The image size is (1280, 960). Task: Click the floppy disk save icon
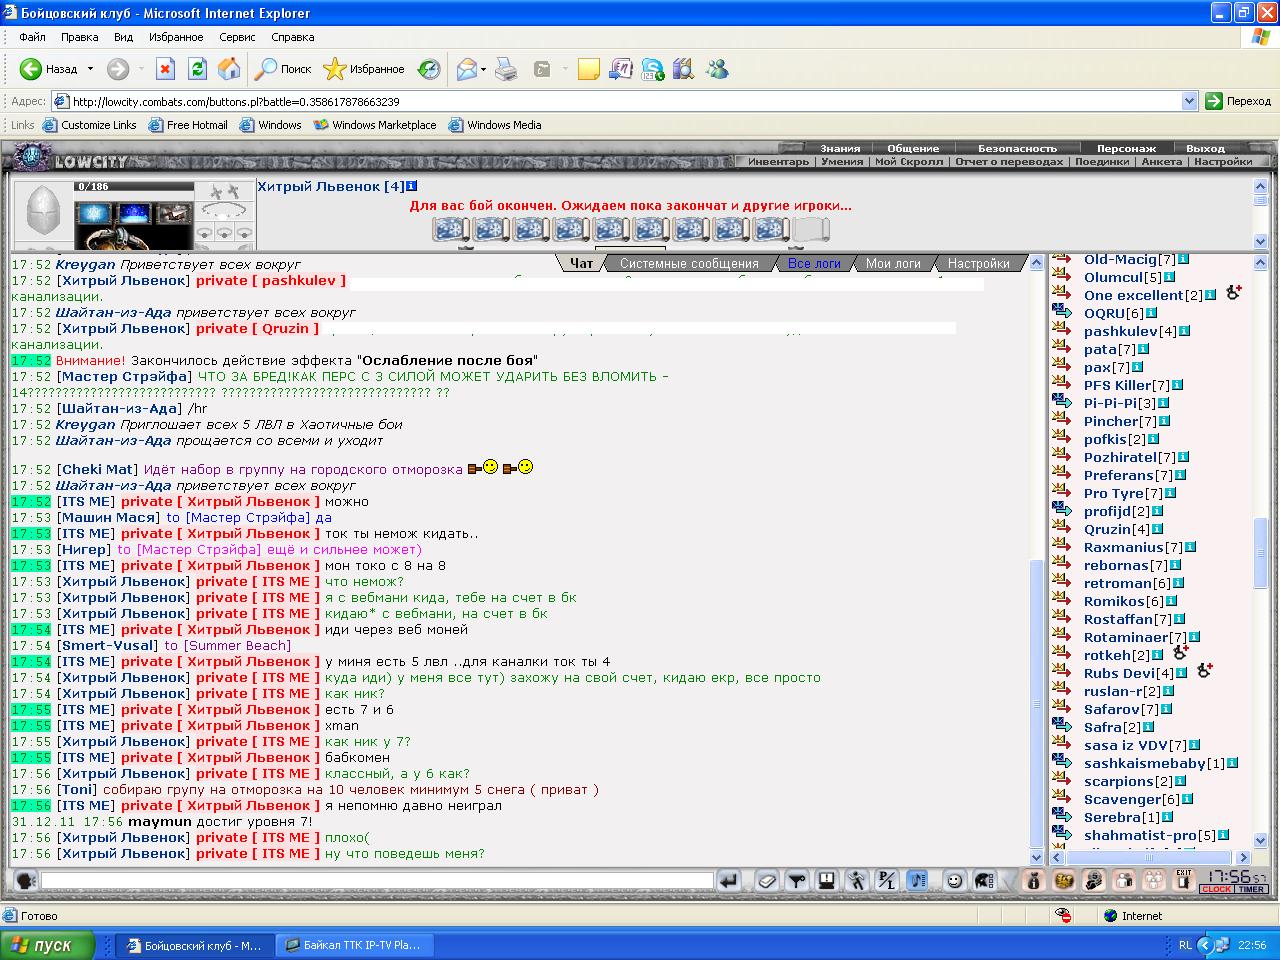pos(826,881)
